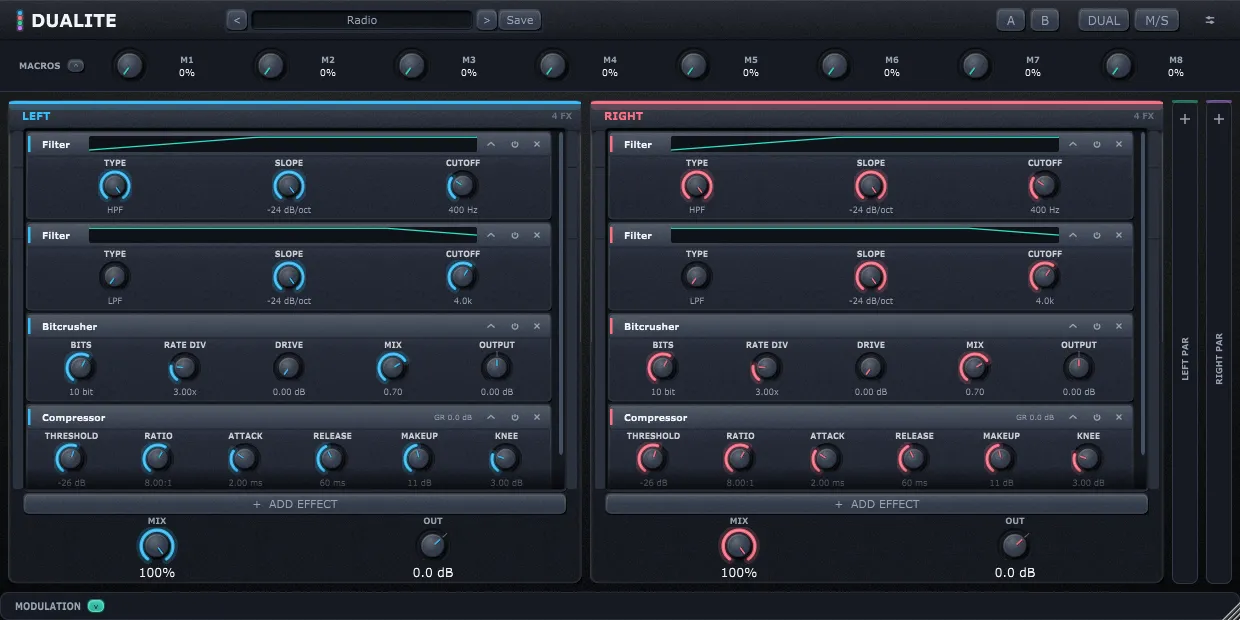Click the Right Compressor THRESHOLD knob

pos(653,458)
